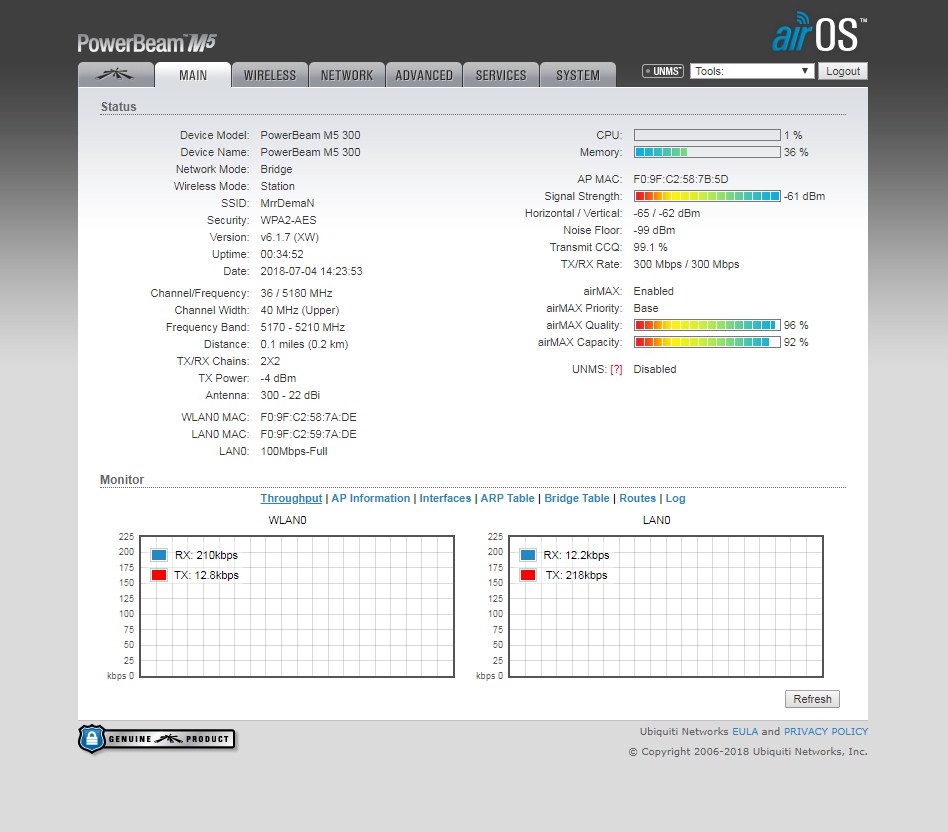The image size is (948, 832).
Task: Click the UNMS help [?] link
Action: click(616, 369)
